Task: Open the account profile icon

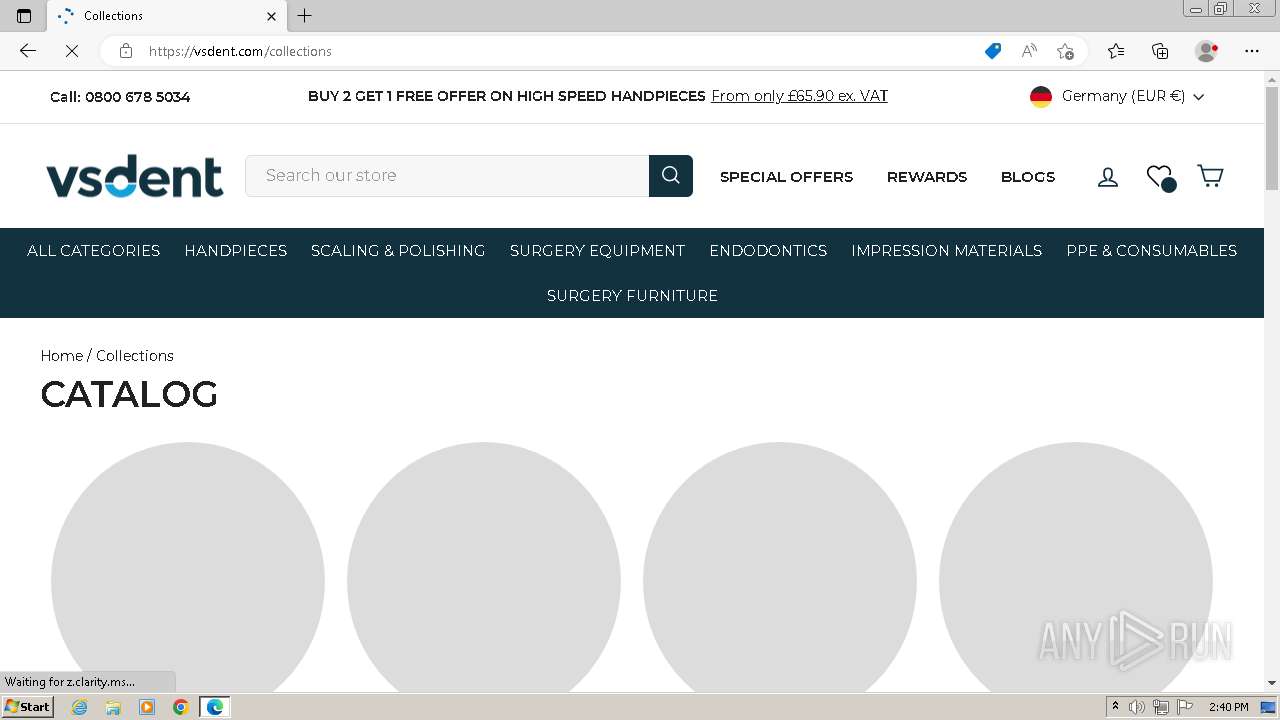Action: click(x=1108, y=177)
